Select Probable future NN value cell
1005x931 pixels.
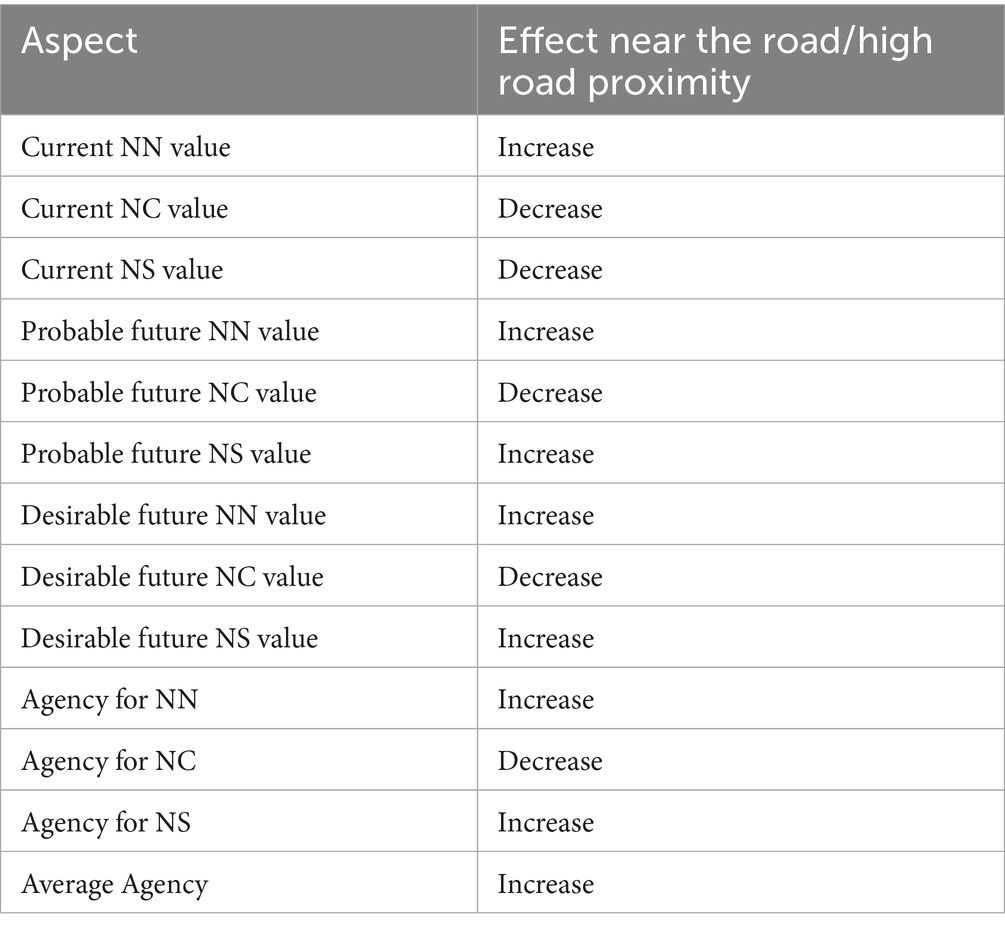170,331
